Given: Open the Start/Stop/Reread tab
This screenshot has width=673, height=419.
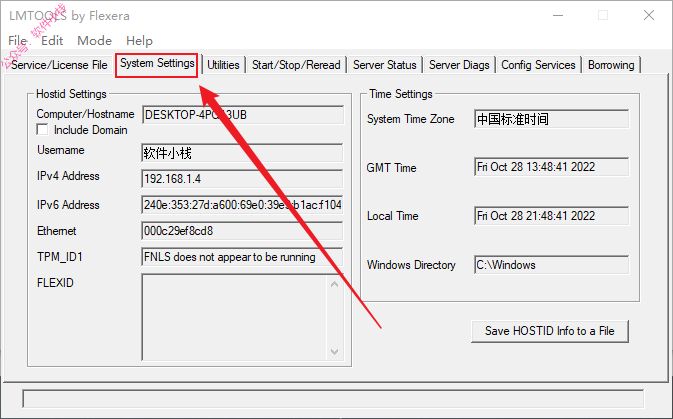Looking at the screenshot, I should [296, 65].
